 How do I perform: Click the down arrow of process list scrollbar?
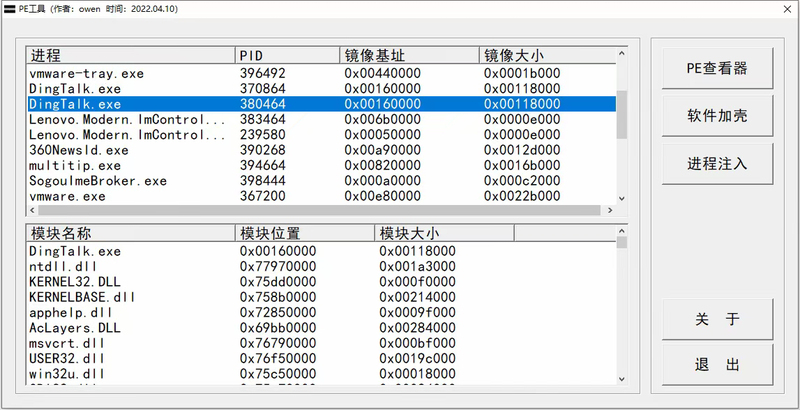point(621,198)
